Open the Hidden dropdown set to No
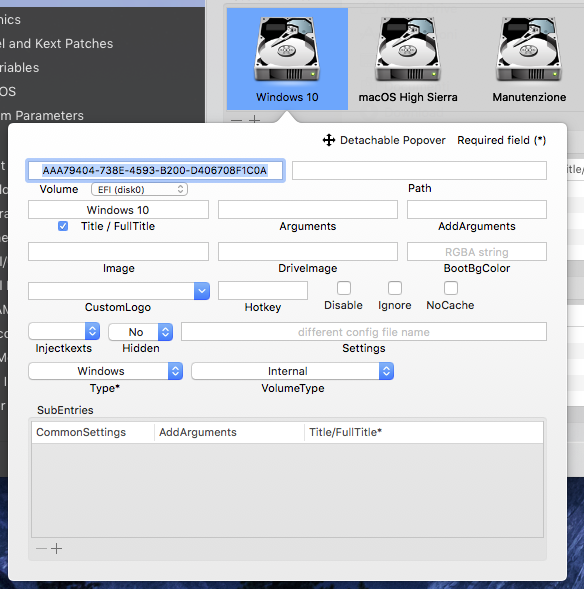 (140, 332)
